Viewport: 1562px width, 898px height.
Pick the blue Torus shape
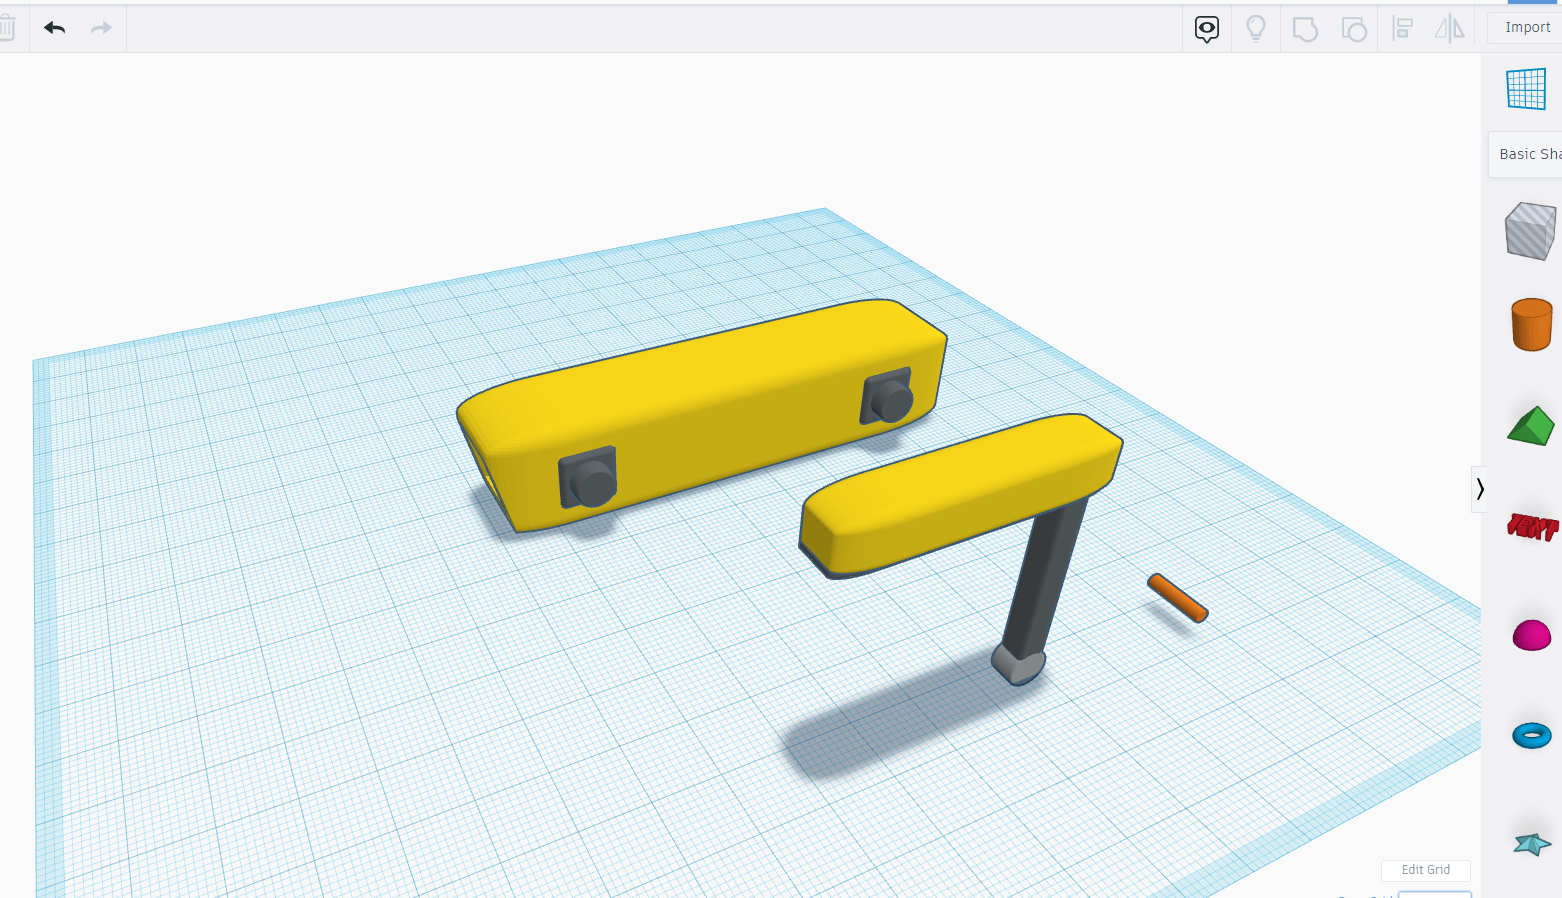[x=1532, y=736]
